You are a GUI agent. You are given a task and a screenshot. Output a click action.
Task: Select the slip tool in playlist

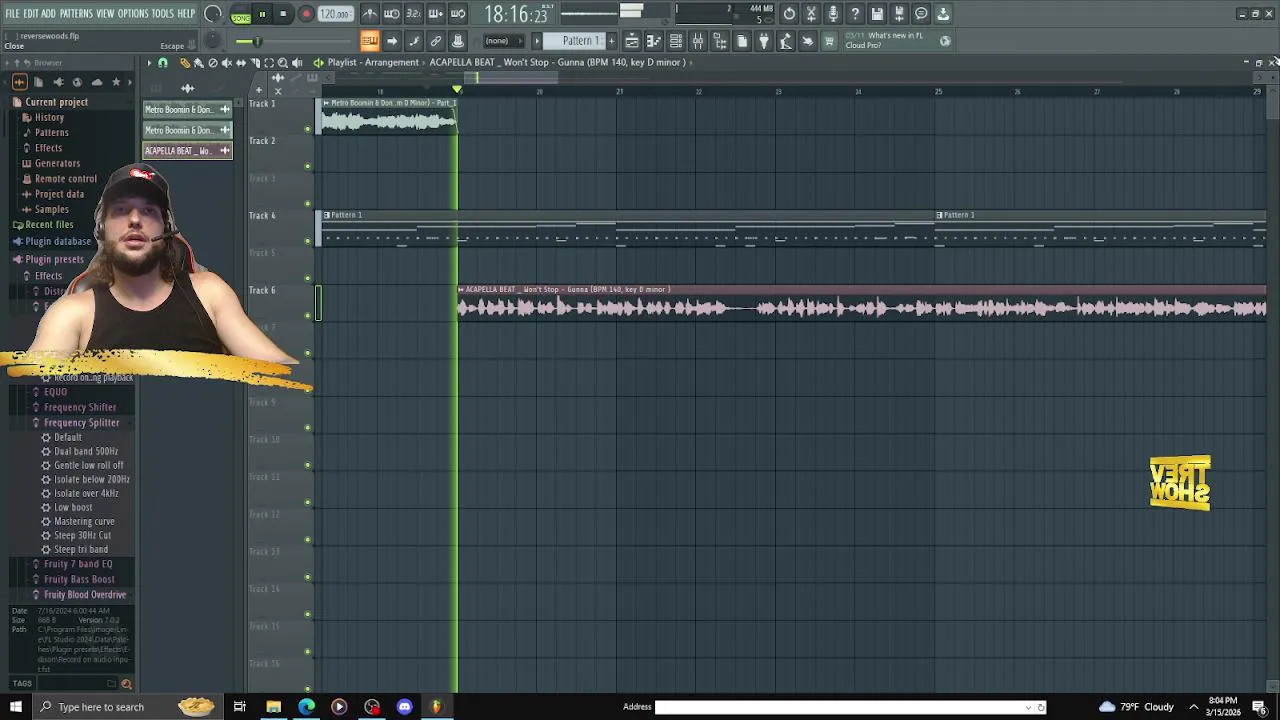tap(241, 63)
